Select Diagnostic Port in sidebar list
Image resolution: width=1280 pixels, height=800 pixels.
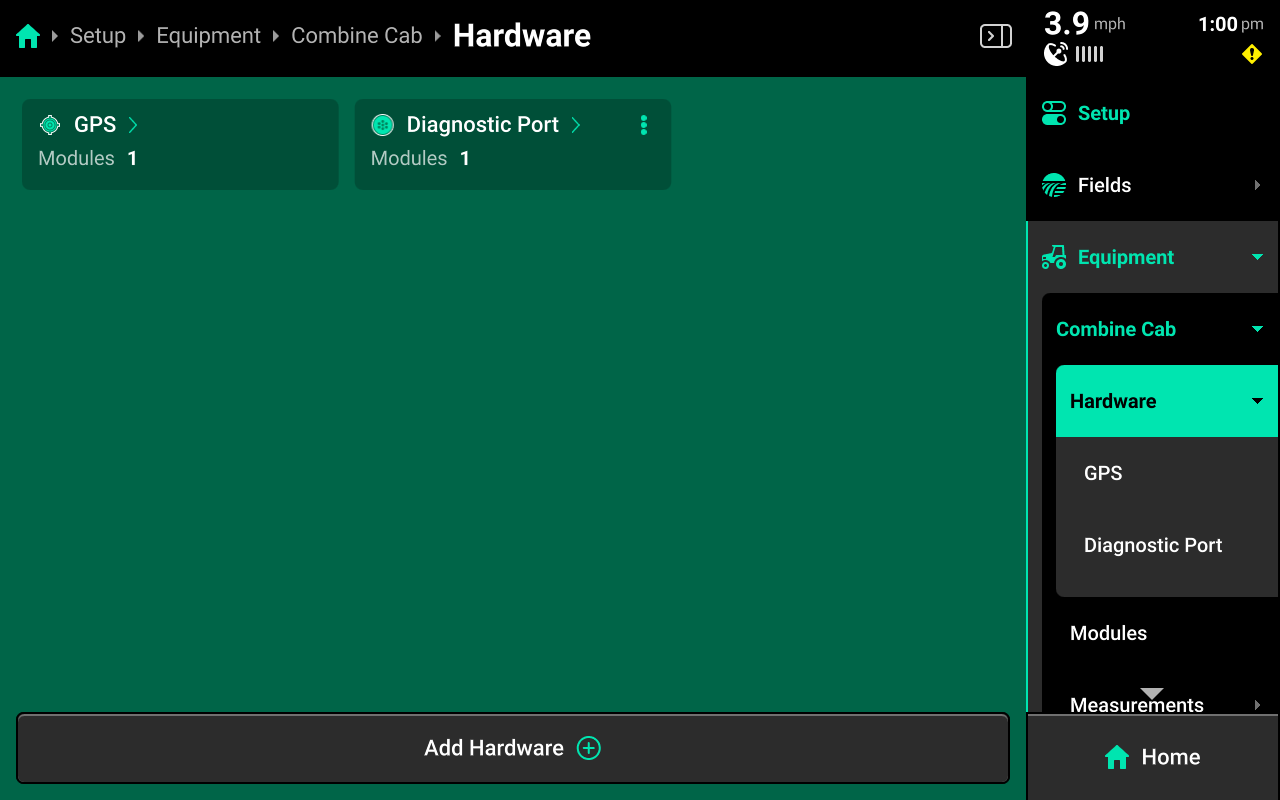point(1153,545)
